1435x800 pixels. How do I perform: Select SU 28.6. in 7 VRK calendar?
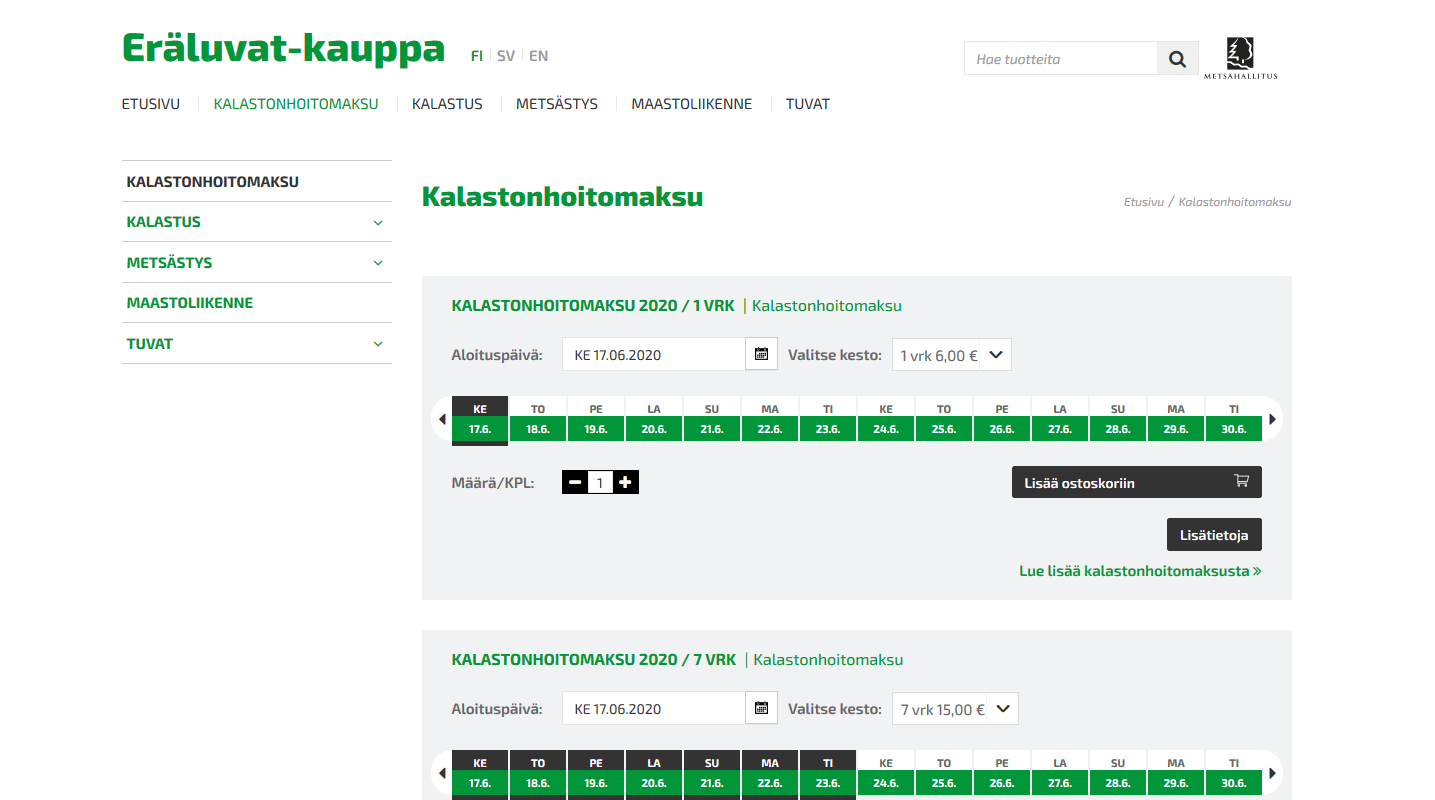[1118, 773]
